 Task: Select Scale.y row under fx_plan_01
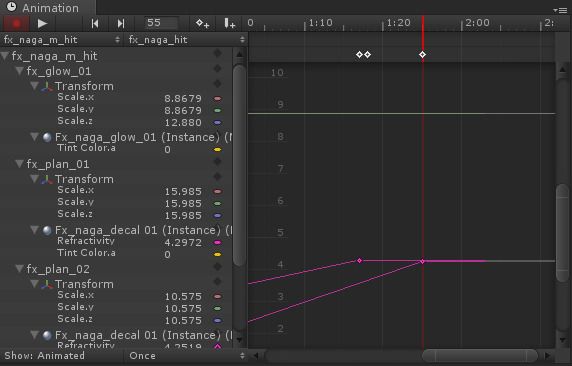pyautogui.click(x=116, y=203)
